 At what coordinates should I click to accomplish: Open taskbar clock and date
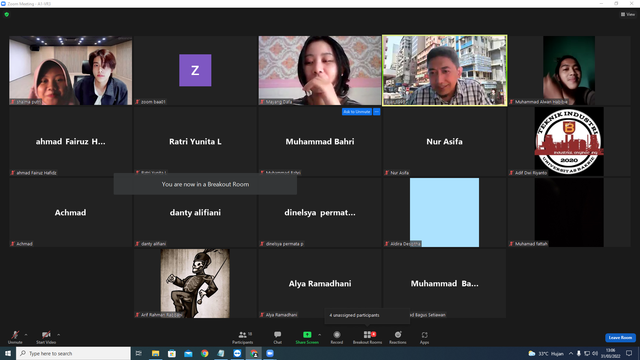tap(611, 353)
